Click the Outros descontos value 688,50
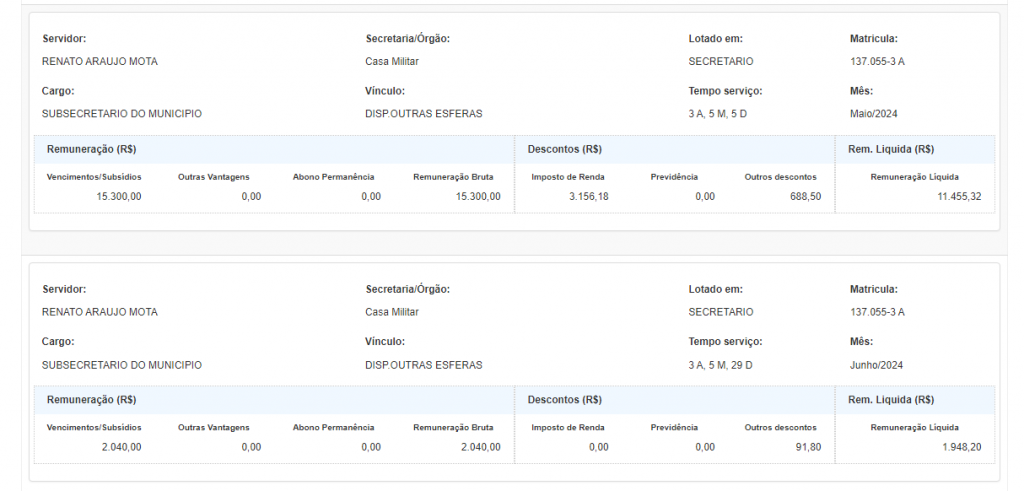The width and height of the screenshot is (1024, 491). 803,196
